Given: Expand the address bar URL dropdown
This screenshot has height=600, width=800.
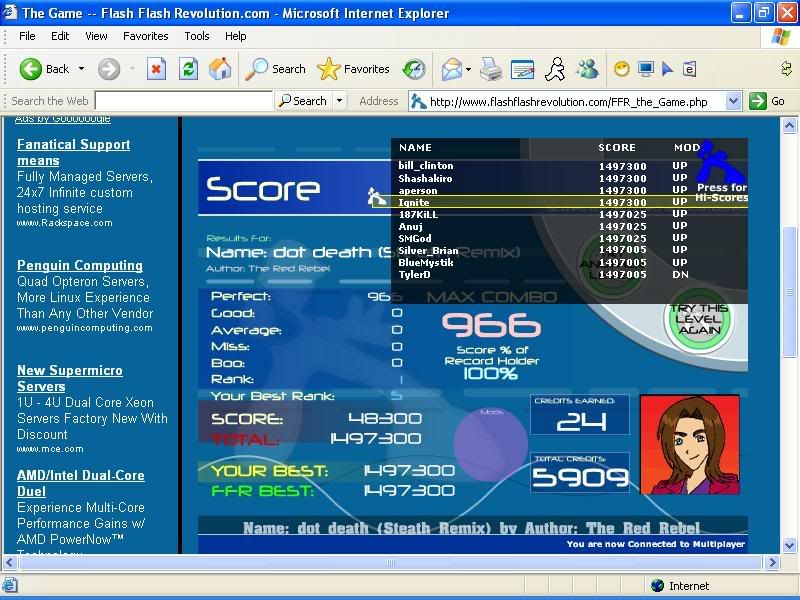Looking at the screenshot, I should pos(733,101).
